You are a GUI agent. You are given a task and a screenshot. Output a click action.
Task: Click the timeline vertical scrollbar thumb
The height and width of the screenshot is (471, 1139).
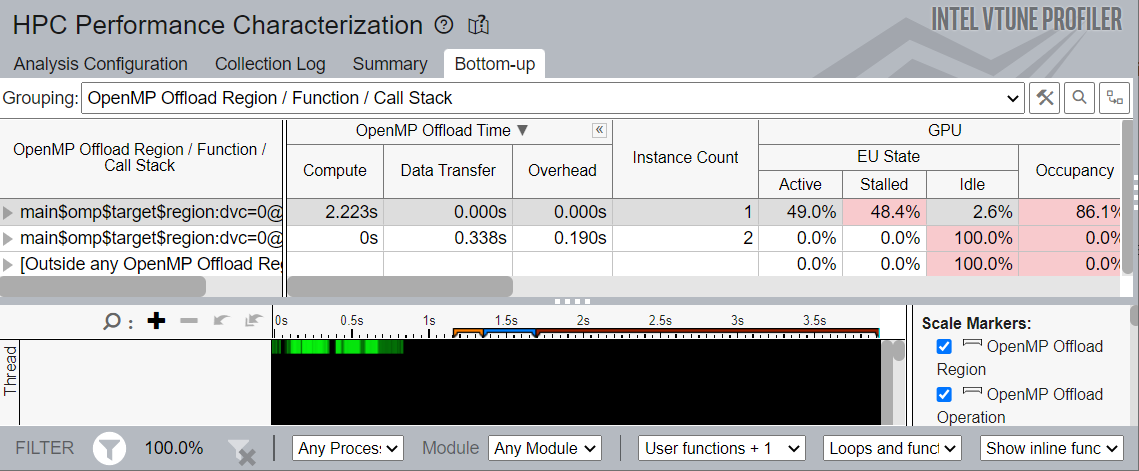coord(899,351)
